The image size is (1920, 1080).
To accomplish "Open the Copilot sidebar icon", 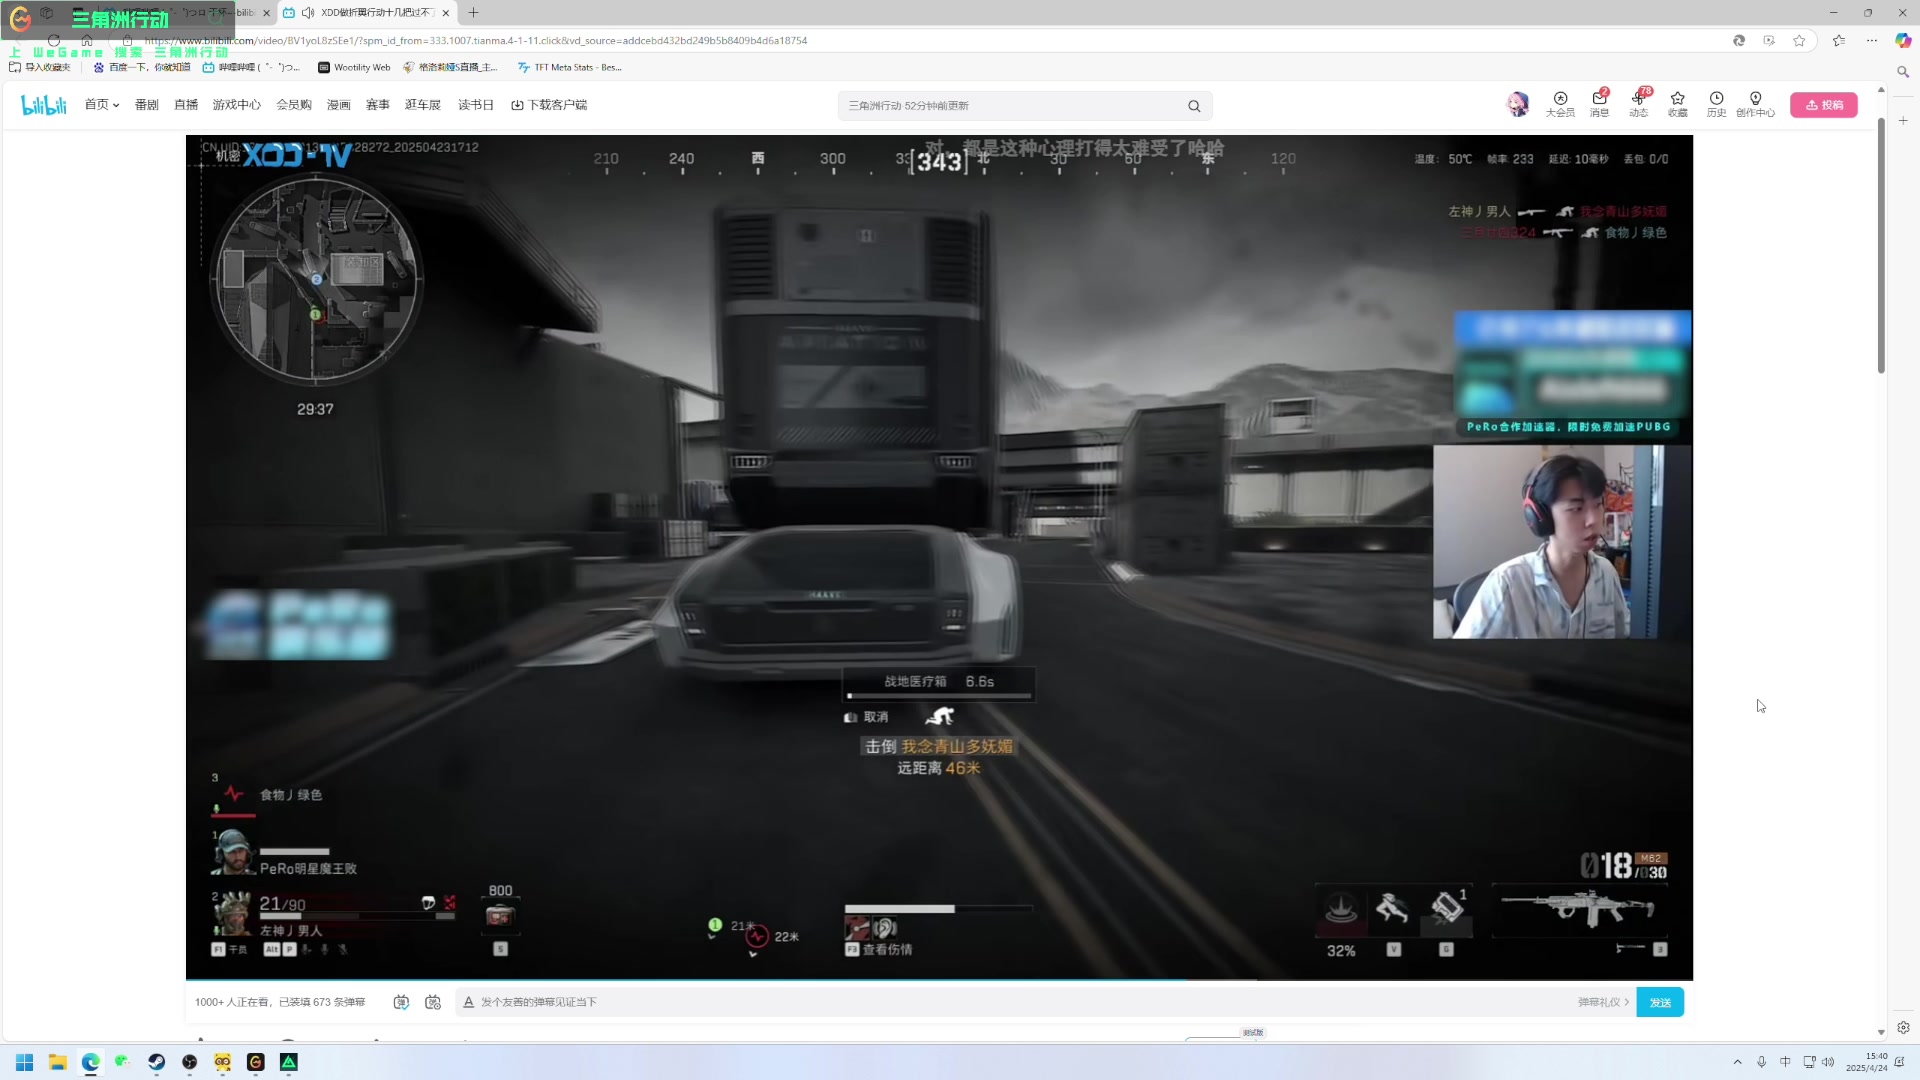I will (1903, 41).
